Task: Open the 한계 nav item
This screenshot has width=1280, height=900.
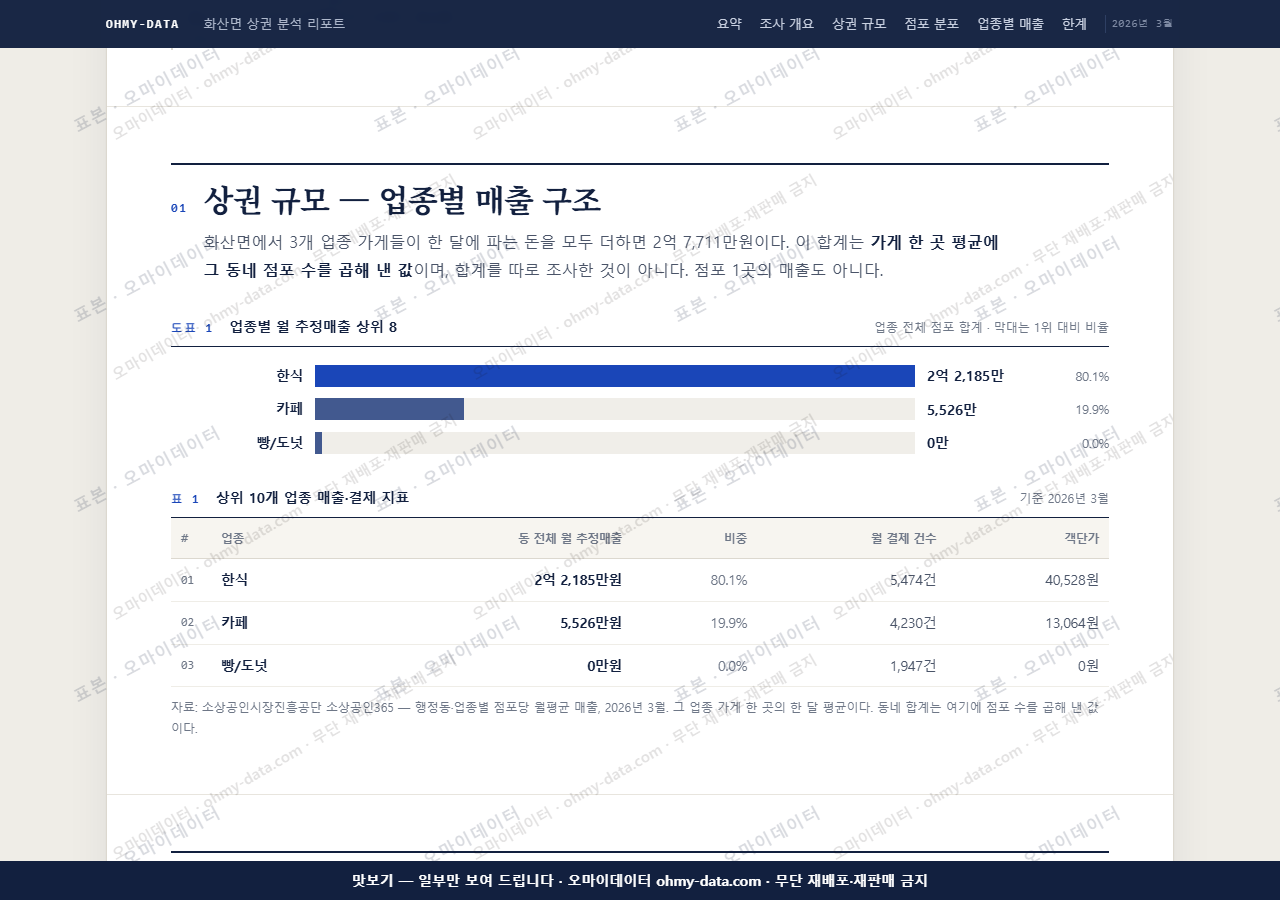Action: click(x=1074, y=24)
